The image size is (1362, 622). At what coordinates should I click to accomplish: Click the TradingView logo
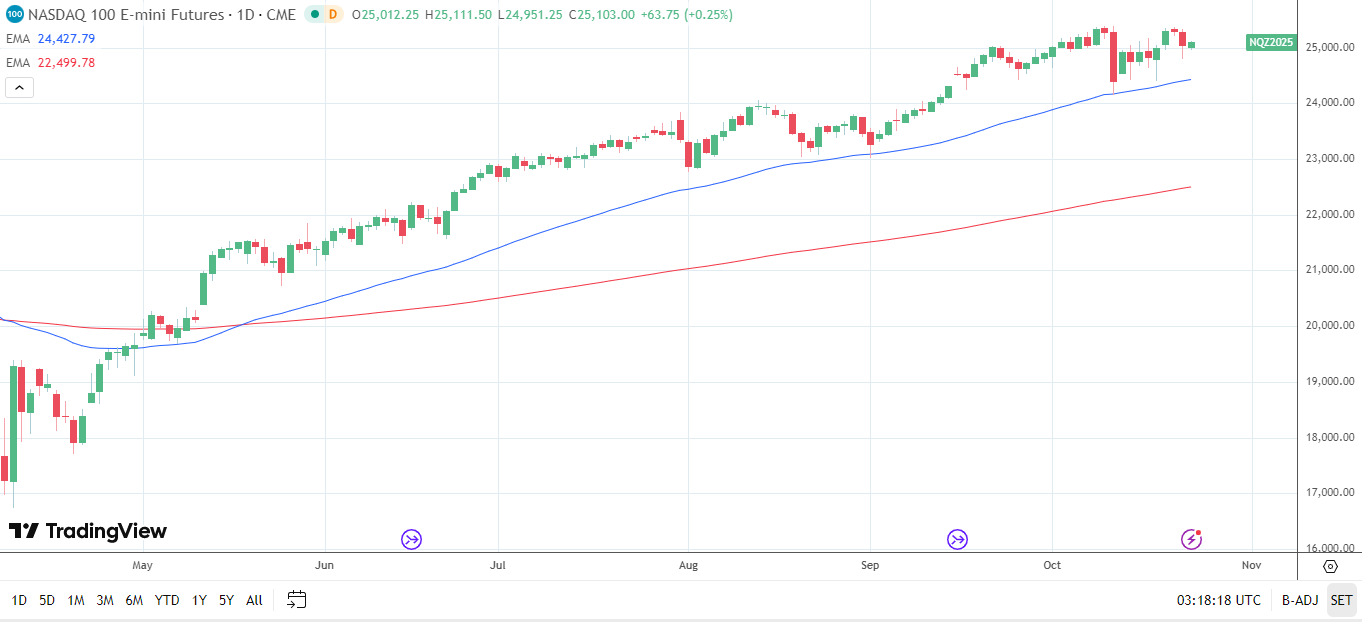click(88, 531)
